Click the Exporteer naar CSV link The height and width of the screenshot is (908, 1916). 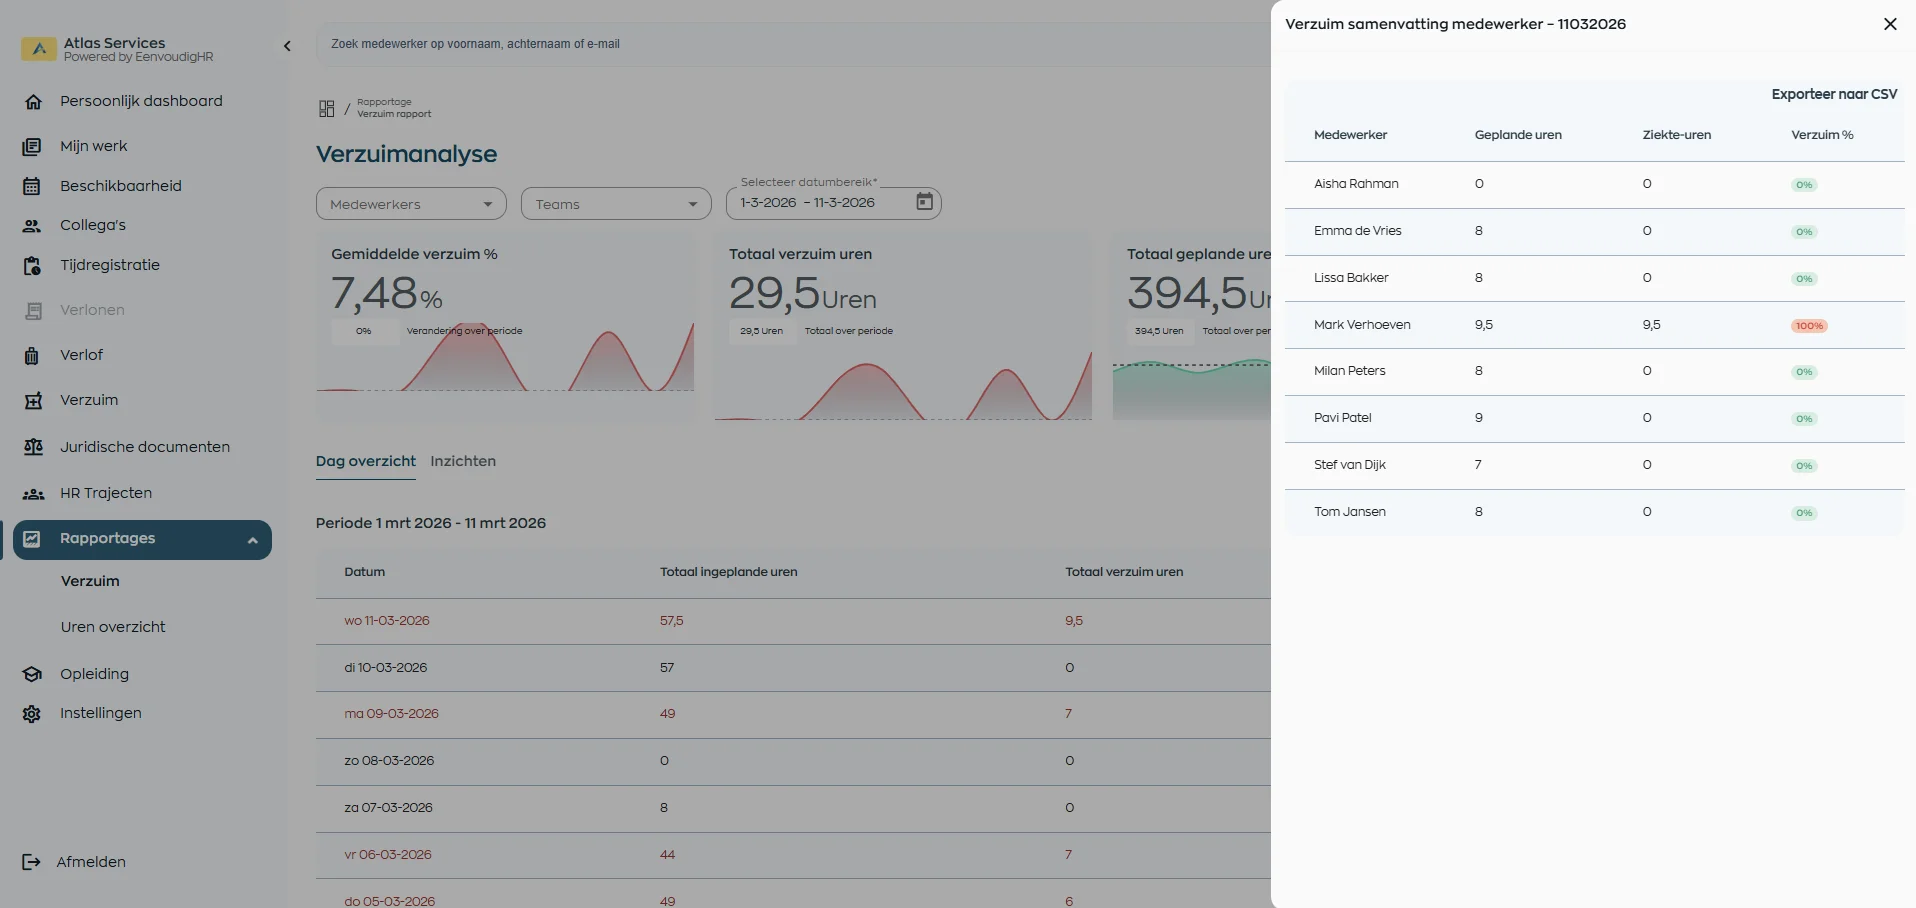click(1834, 93)
